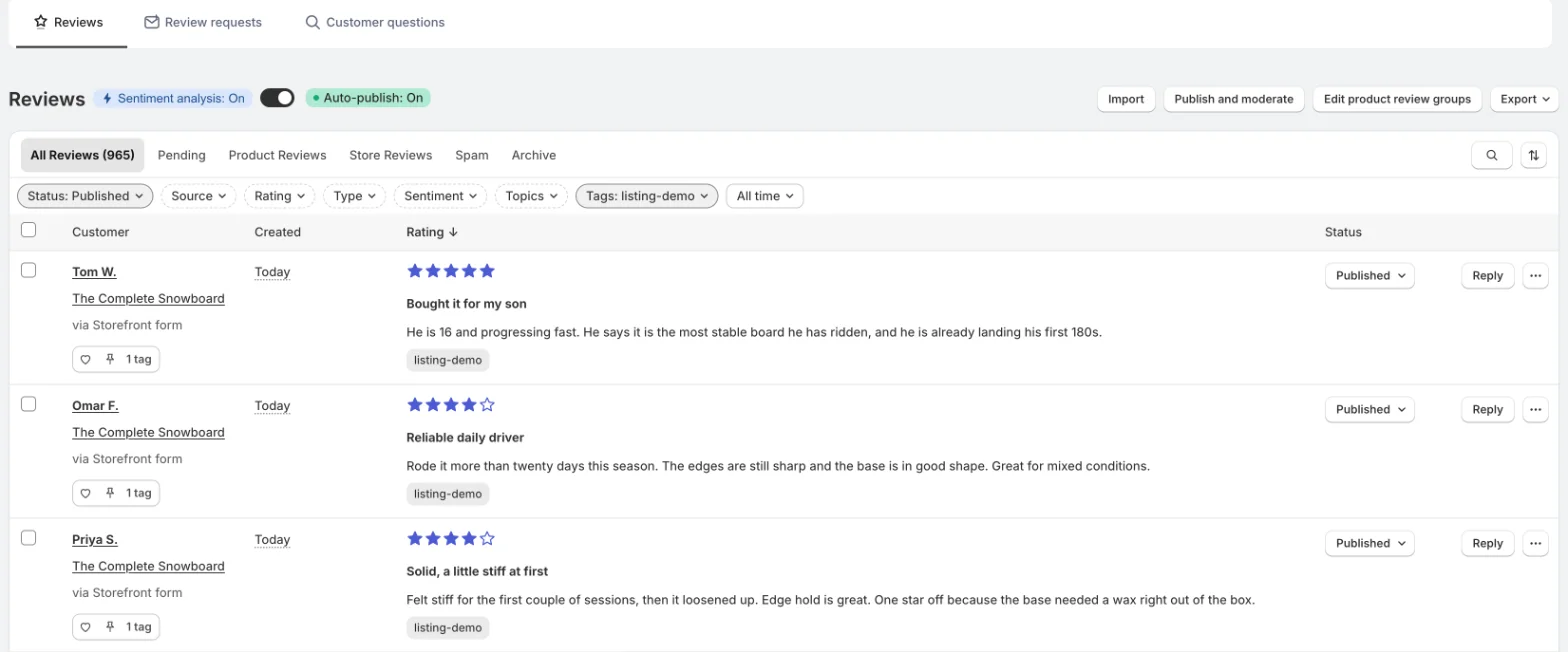Click the pin icon in Tom W. row
The height and width of the screenshot is (652, 1568).
pyautogui.click(x=110, y=359)
